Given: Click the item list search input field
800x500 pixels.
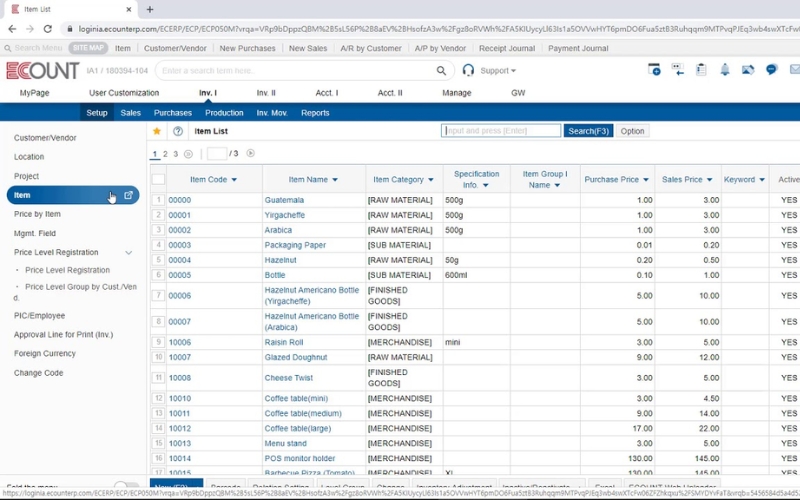Looking at the screenshot, I should point(501,131).
